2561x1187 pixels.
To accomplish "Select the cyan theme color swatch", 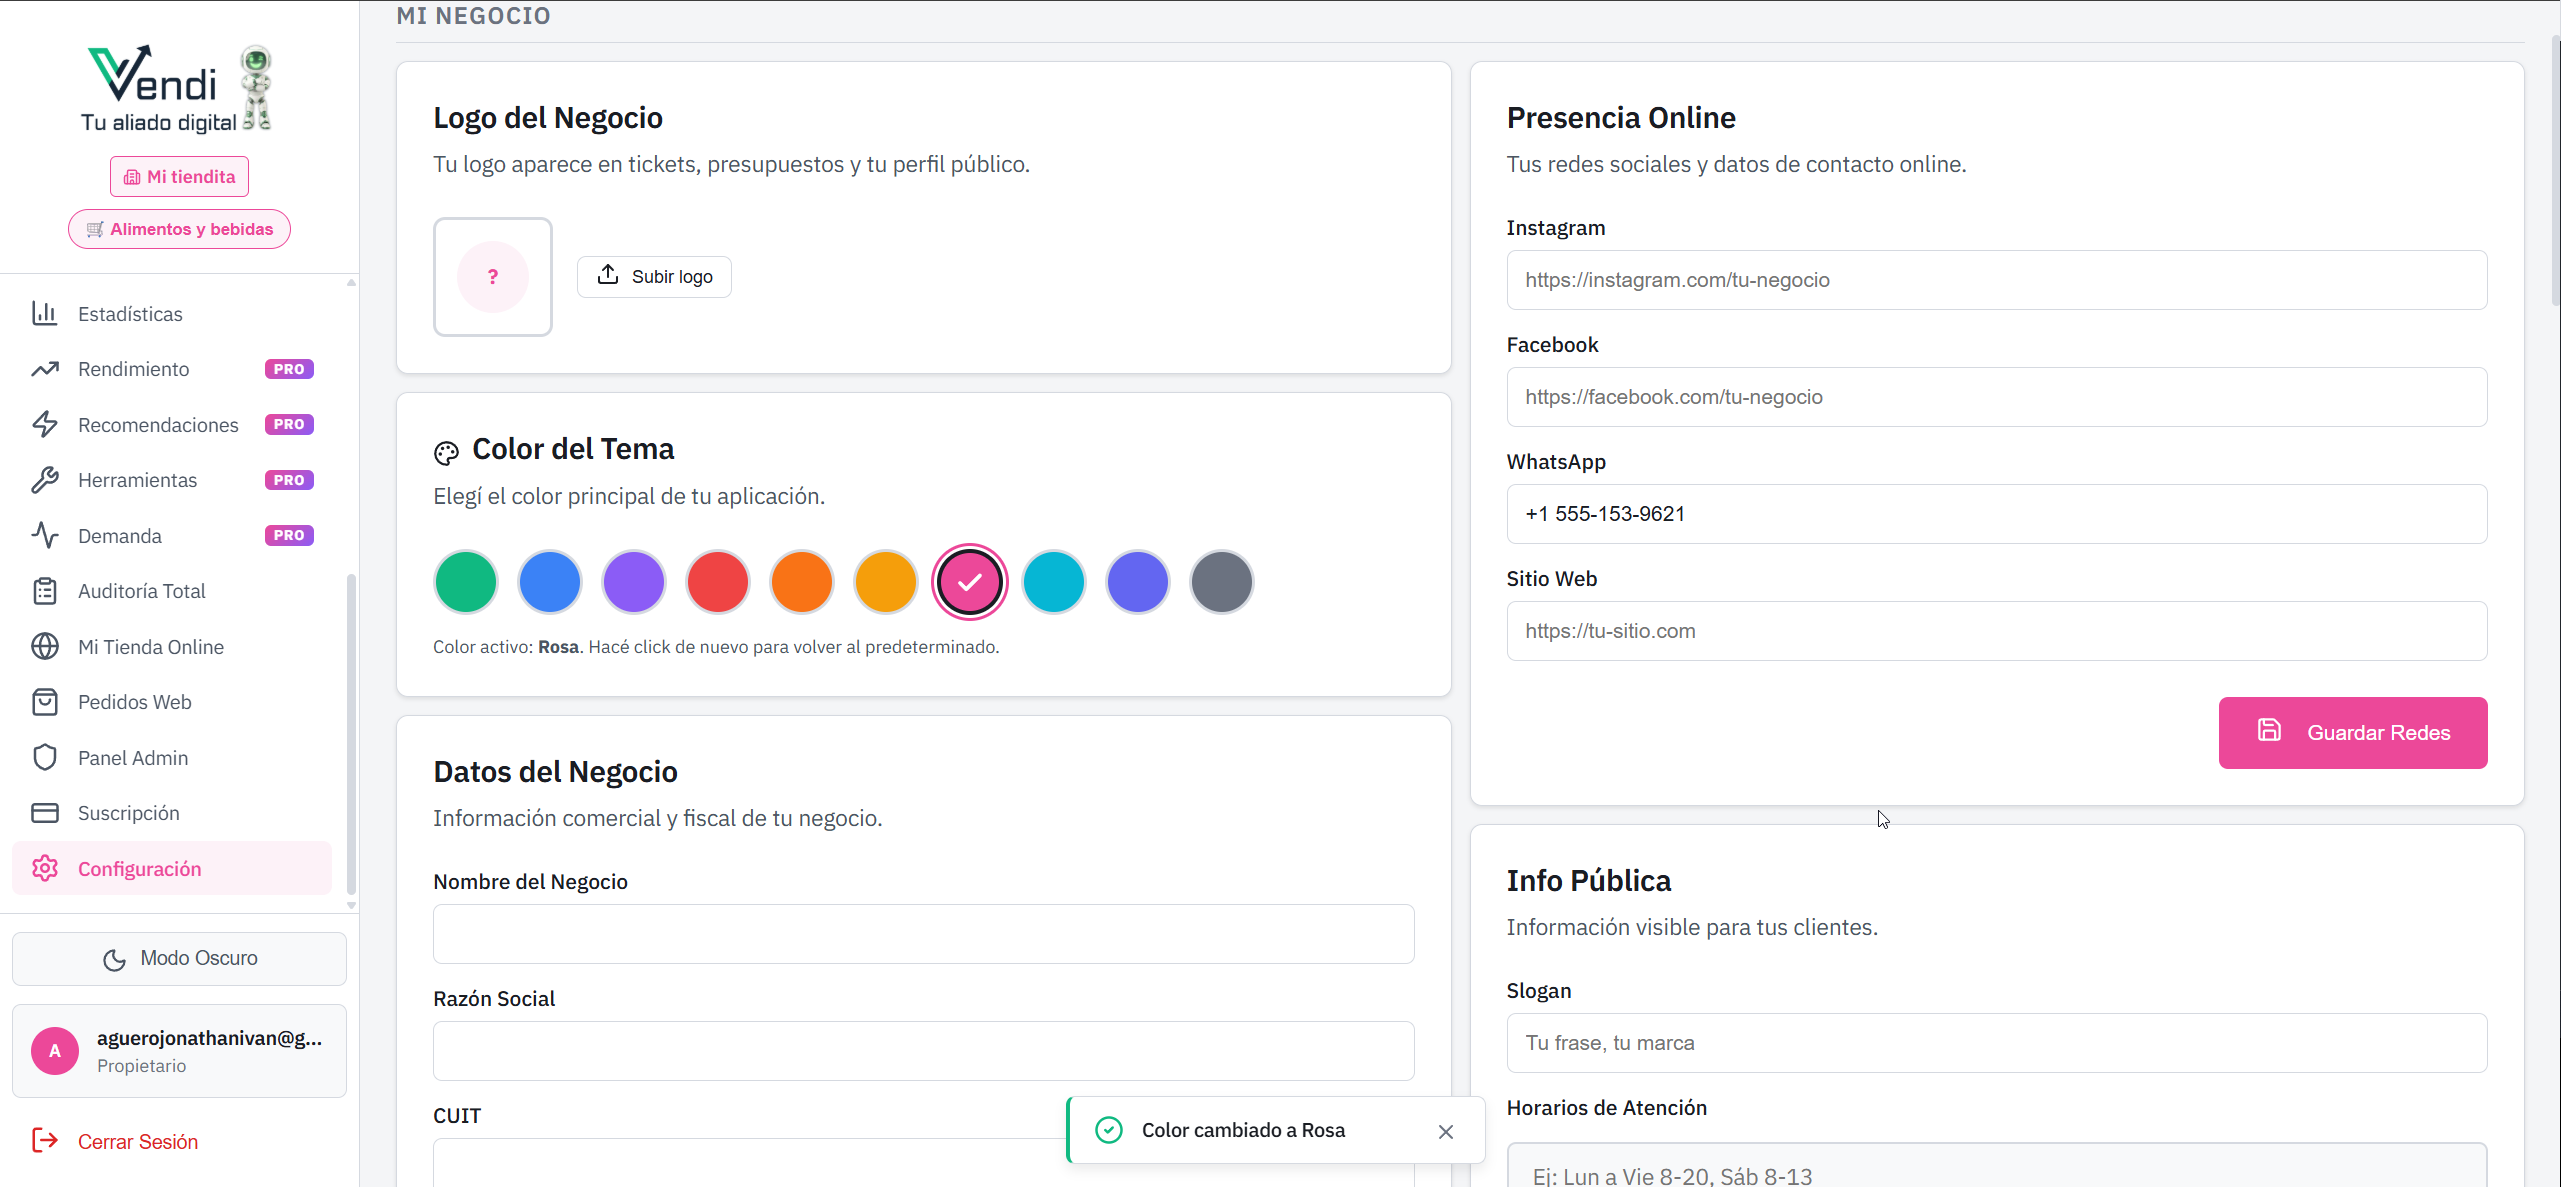I will point(1053,582).
